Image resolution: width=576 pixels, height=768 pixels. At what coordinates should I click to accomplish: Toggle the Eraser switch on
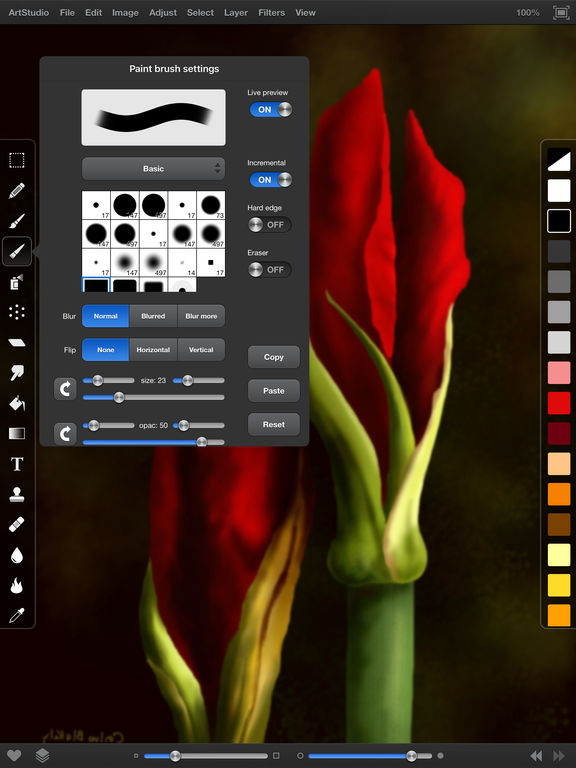pyautogui.click(x=270, y=269)
